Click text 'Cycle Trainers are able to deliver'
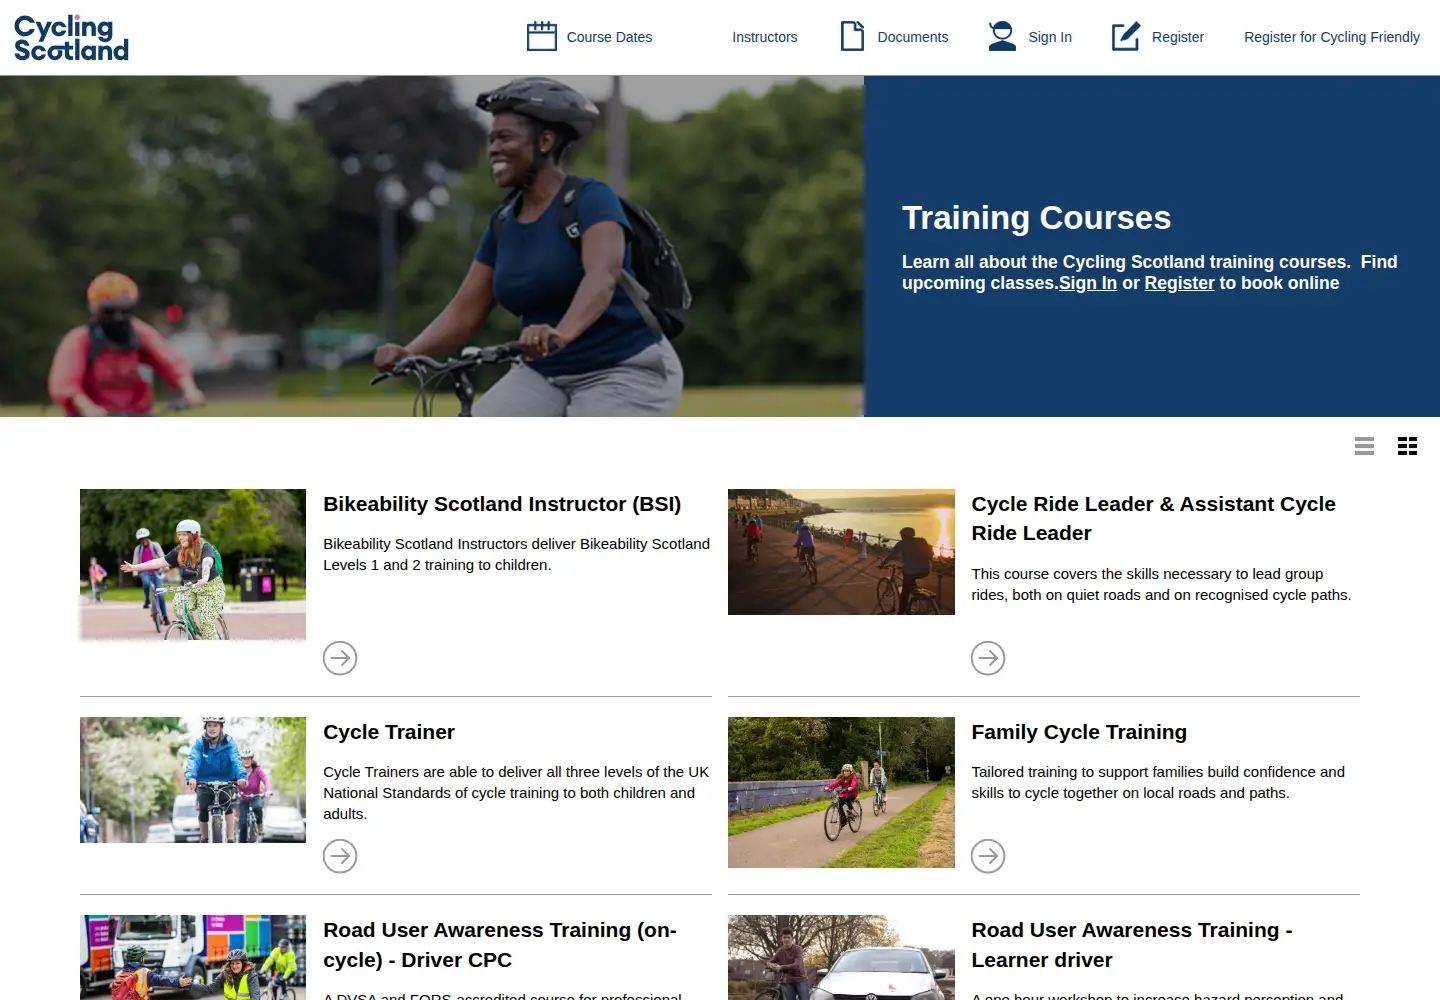Viewport: 1440px width, 1000px height. (433, 772)
